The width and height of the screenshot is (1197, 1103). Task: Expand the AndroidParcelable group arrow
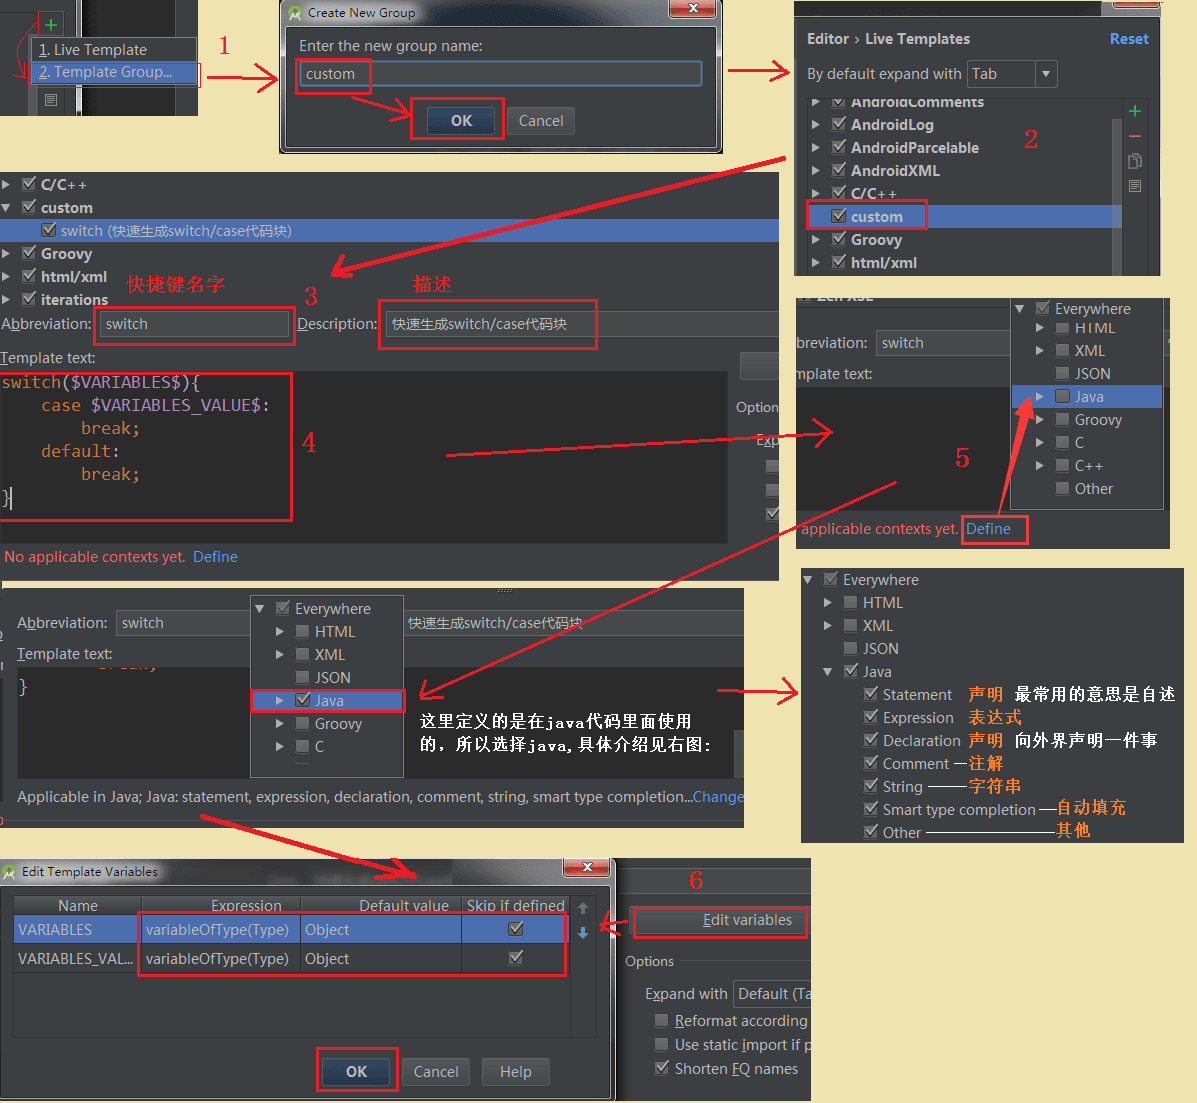[x=815, y=147]
